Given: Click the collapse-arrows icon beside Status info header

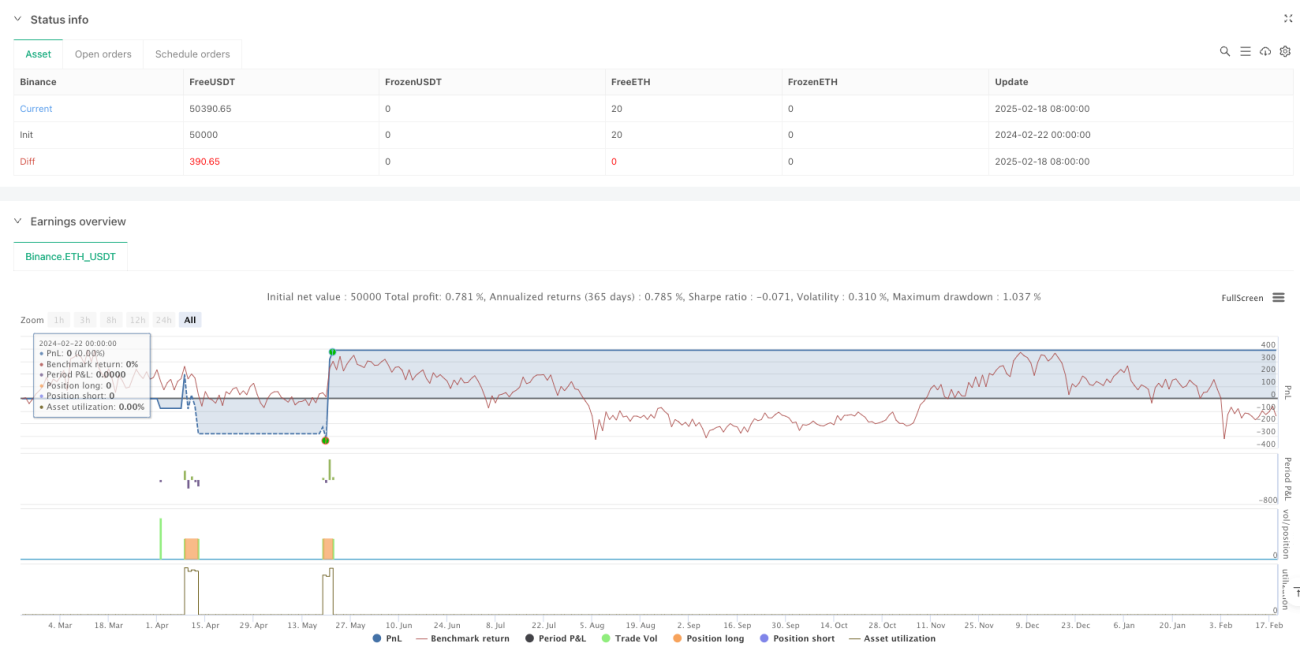Looking at the screenshot, I should (x=1287, y=18).
